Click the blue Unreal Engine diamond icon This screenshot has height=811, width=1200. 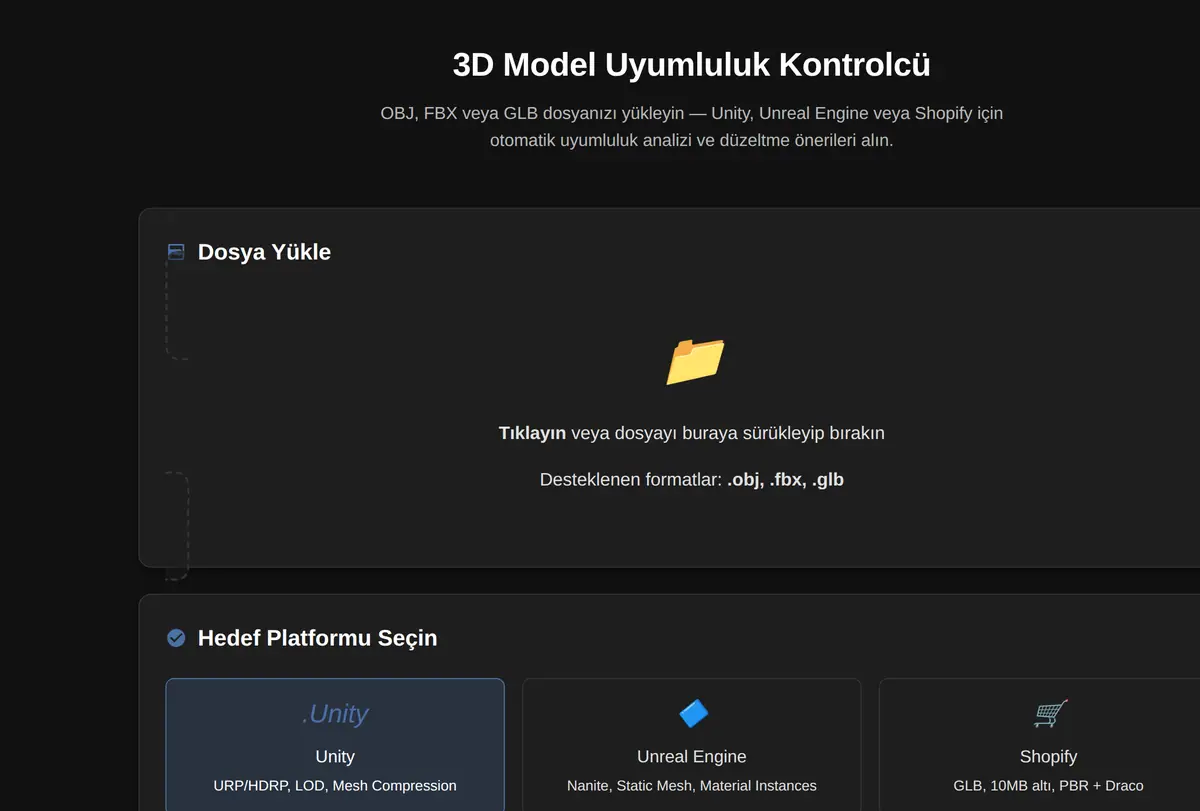point(692,713)
